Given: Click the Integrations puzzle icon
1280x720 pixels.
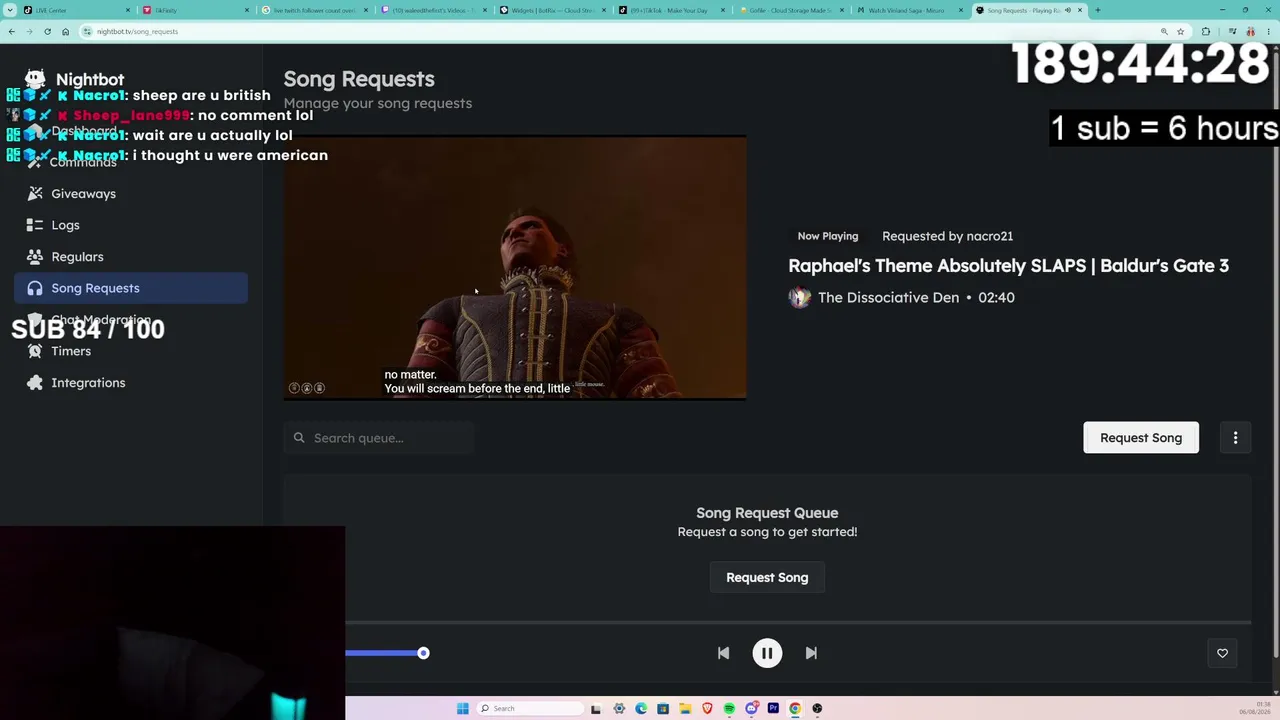Looking at the screenshot, I should click(x=35, y=382).
